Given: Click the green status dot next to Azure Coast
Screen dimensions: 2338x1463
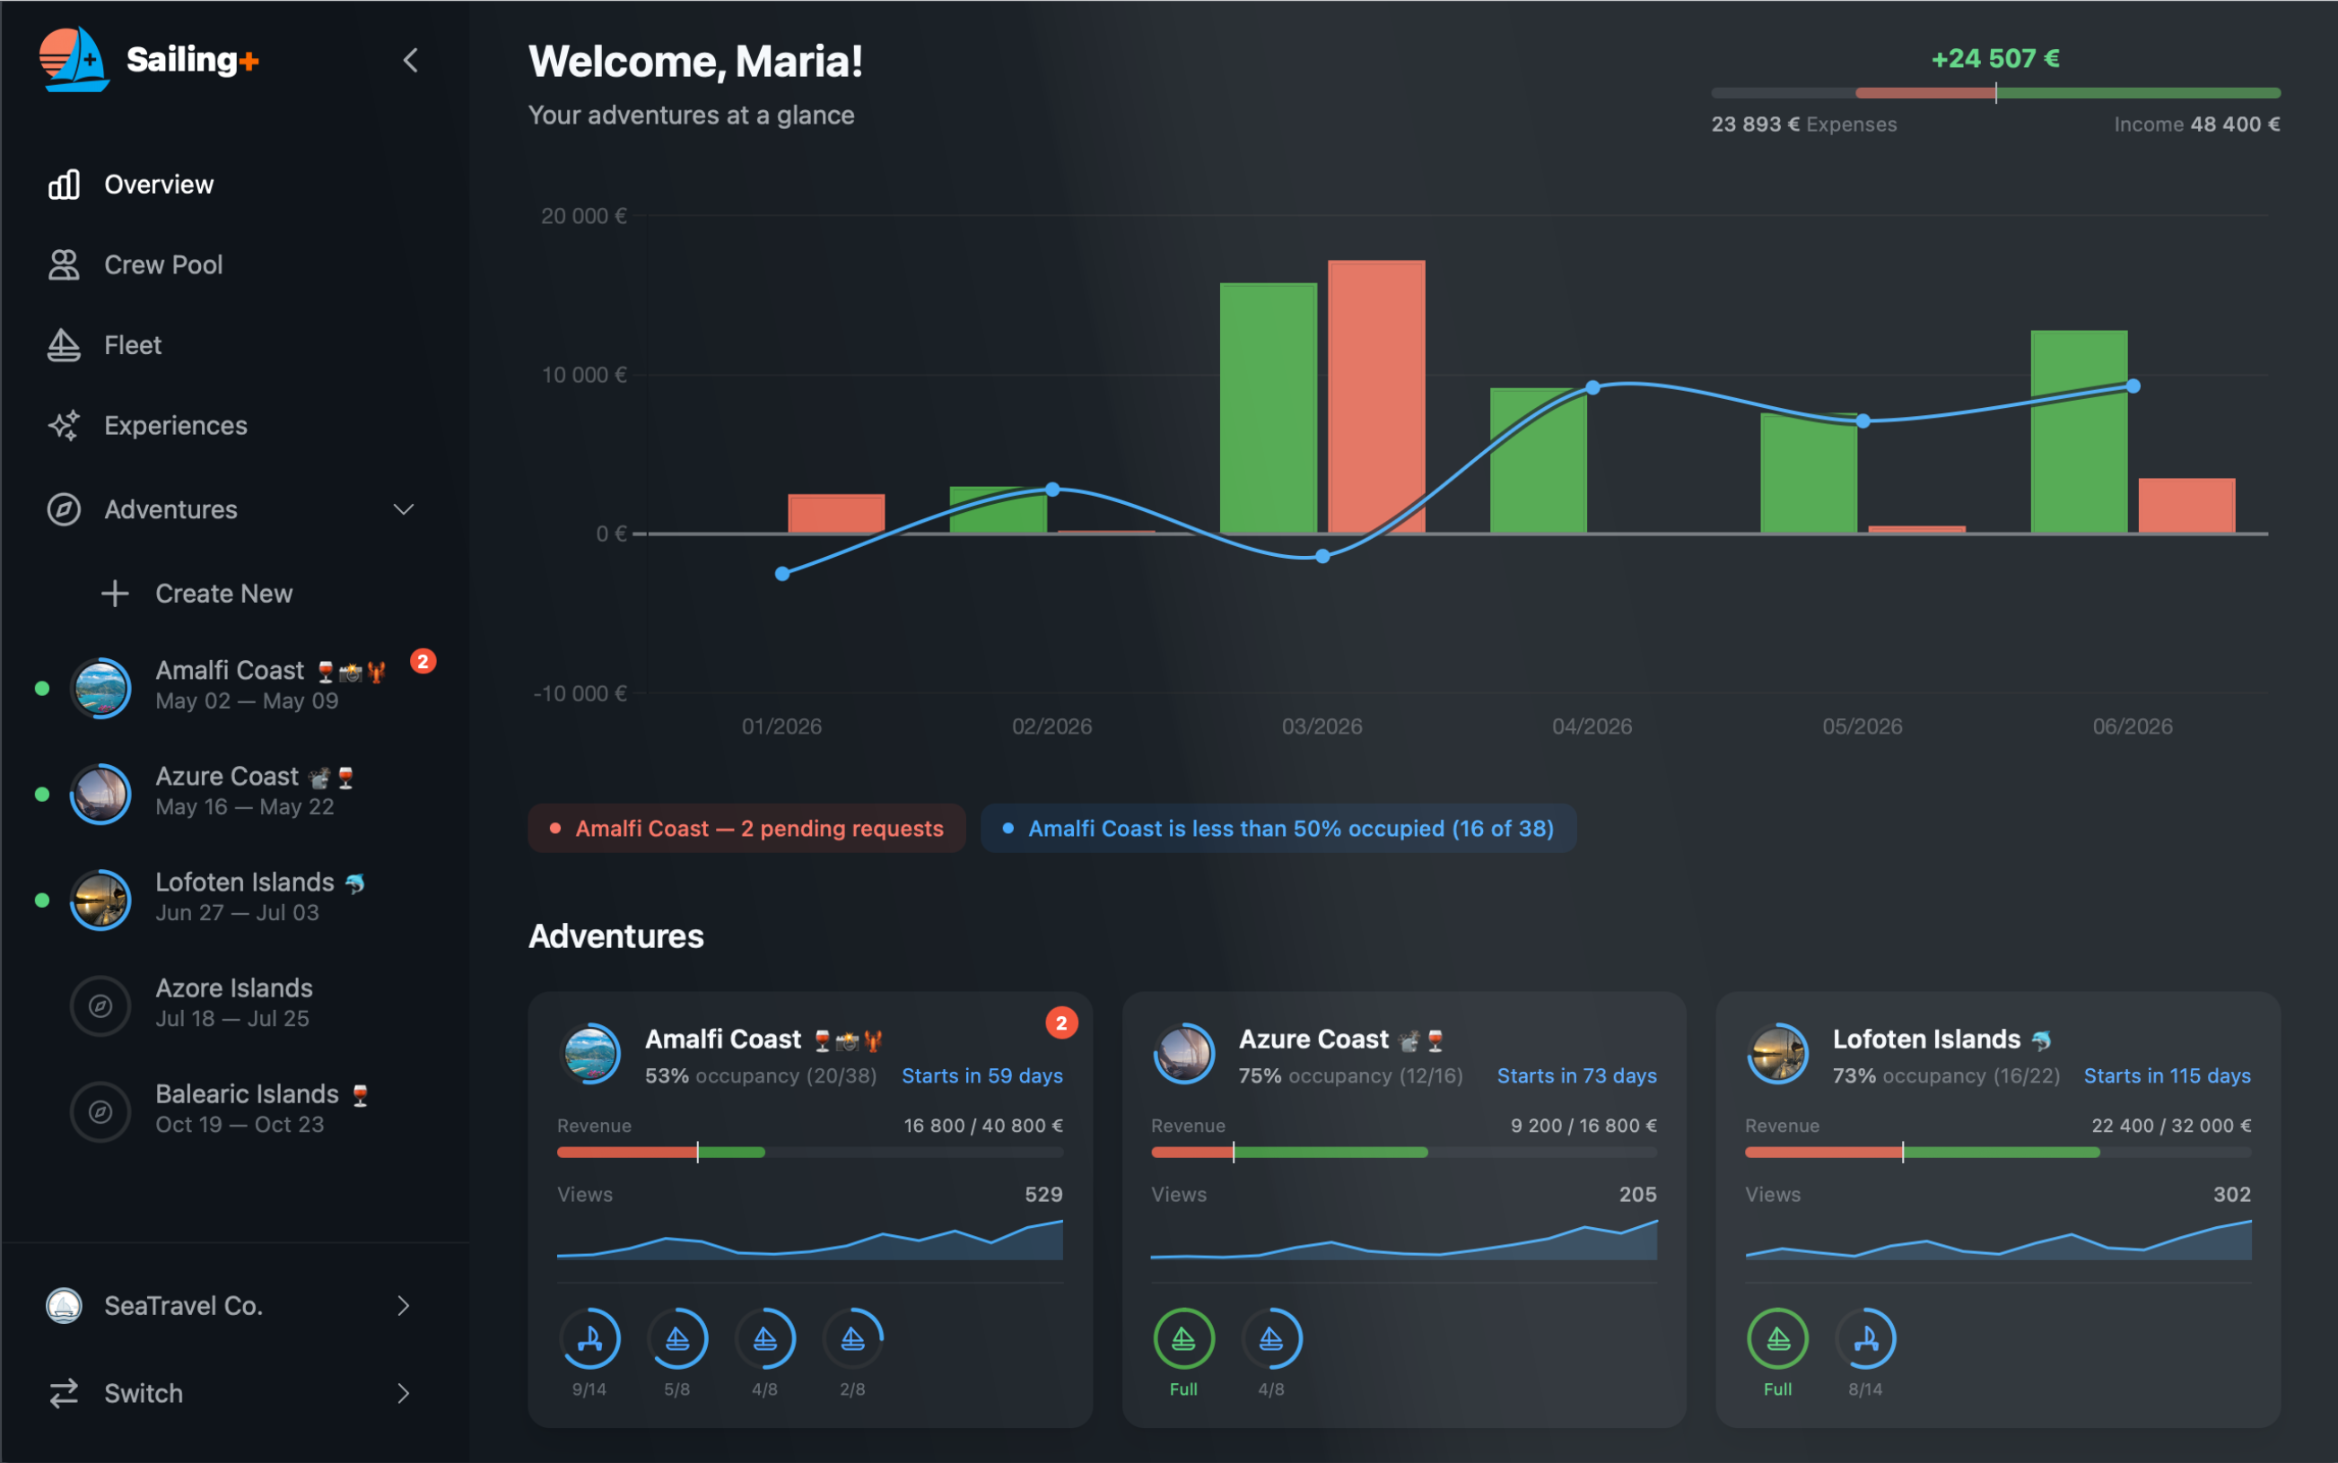Looking at the screenshot, I should [42, 793].
